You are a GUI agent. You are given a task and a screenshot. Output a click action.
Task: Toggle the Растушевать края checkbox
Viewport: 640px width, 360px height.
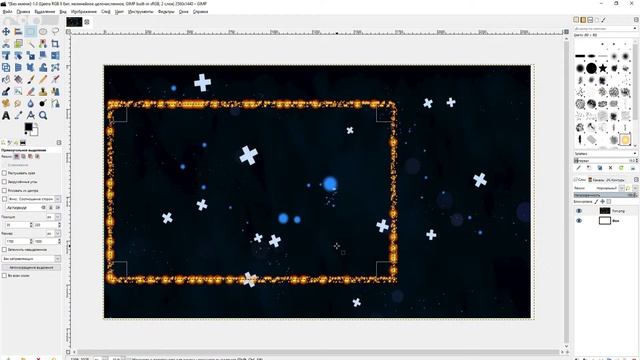[4, 173]
